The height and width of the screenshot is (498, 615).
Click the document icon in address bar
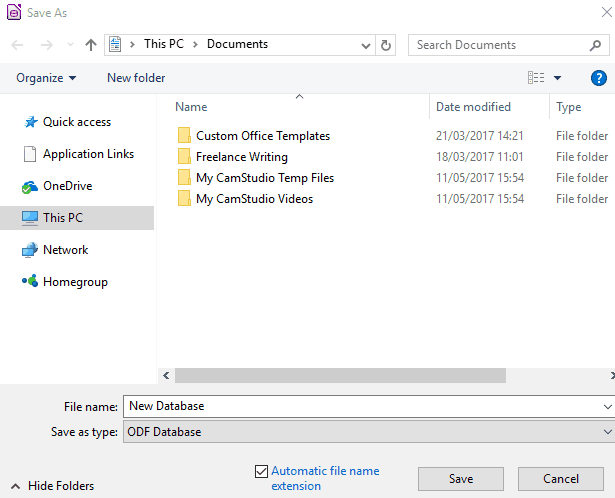click(115, 44)
